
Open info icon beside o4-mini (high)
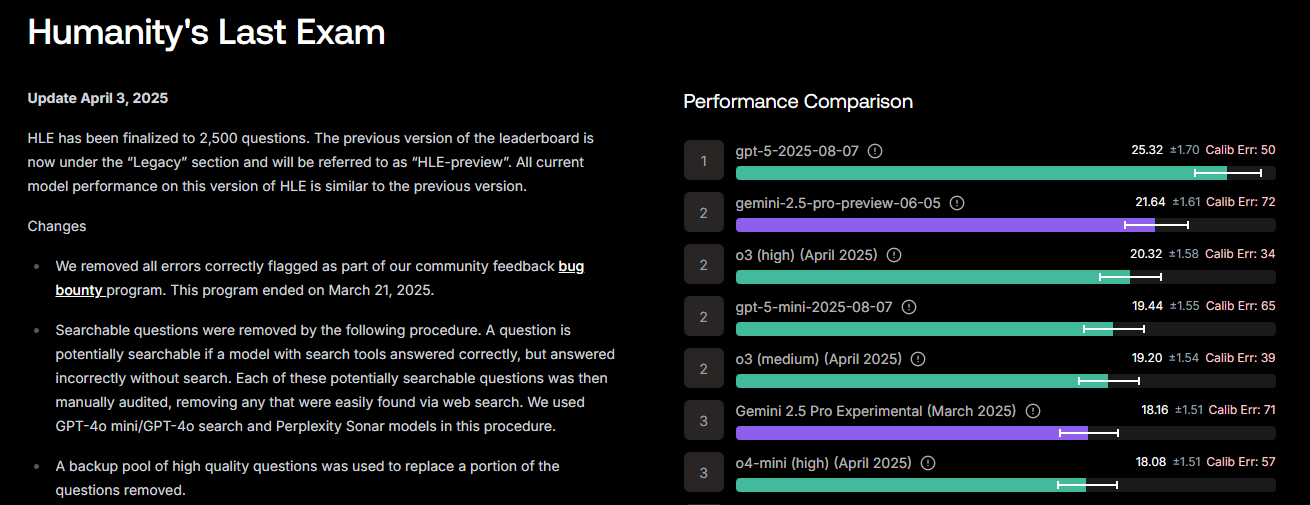928,463
